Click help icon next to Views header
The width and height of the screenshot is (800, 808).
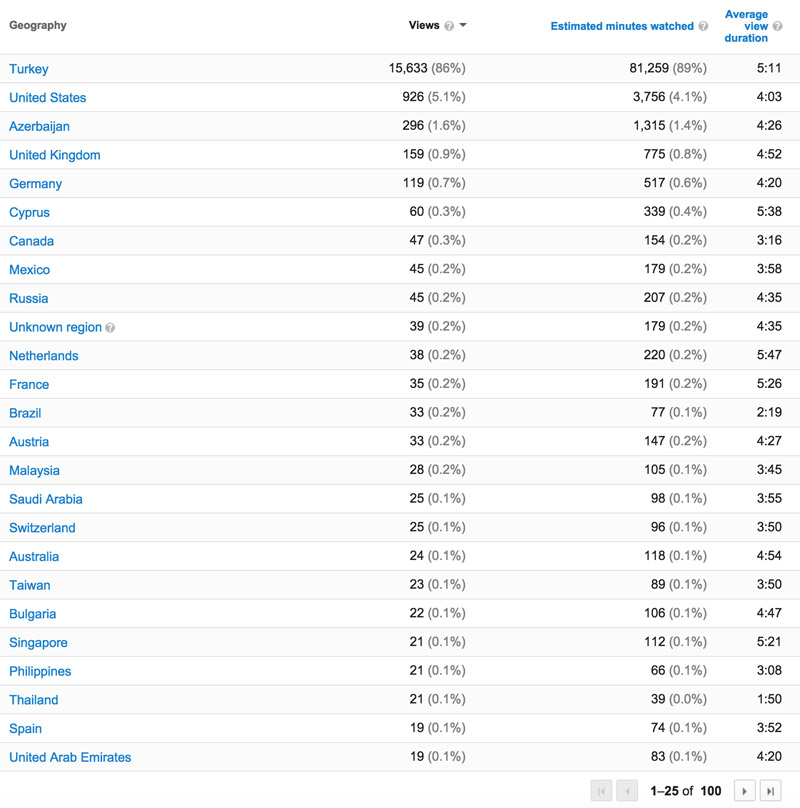449,26
